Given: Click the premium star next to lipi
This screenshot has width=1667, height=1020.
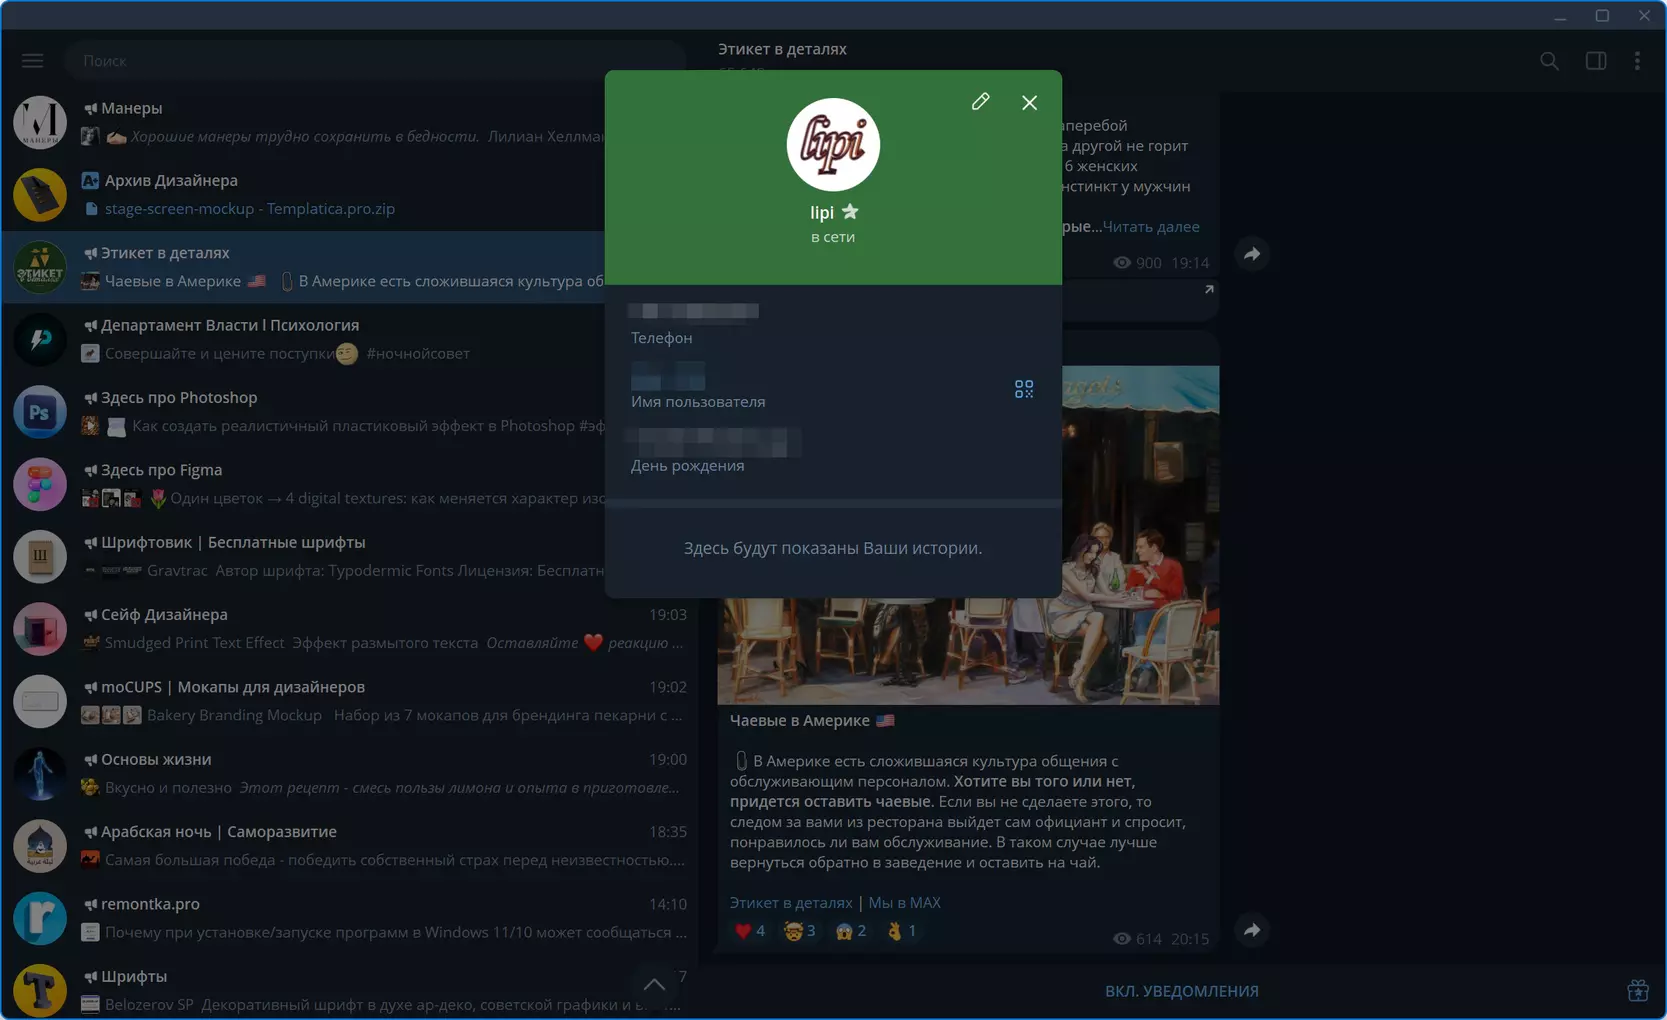Looking at the screenshot, I should [850, 212].
